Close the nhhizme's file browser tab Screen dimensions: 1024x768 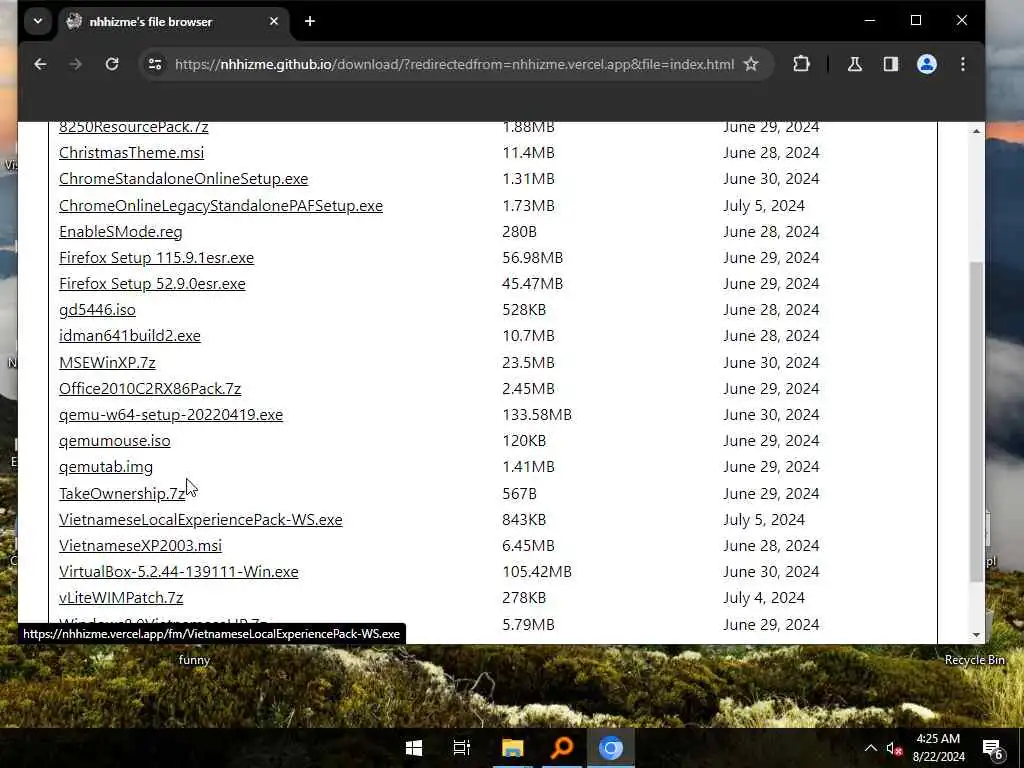click(x=274, y=22)
